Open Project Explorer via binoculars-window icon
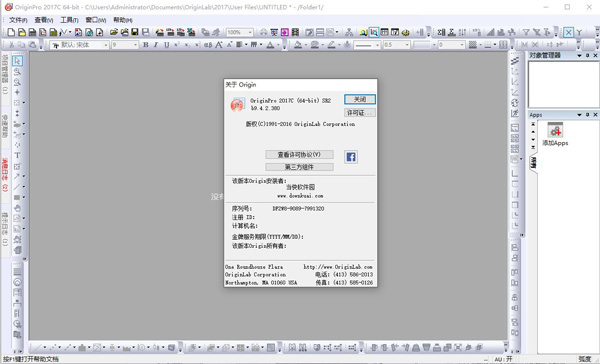This screenshot has width=600, height=364. click(x=364, y=33)
